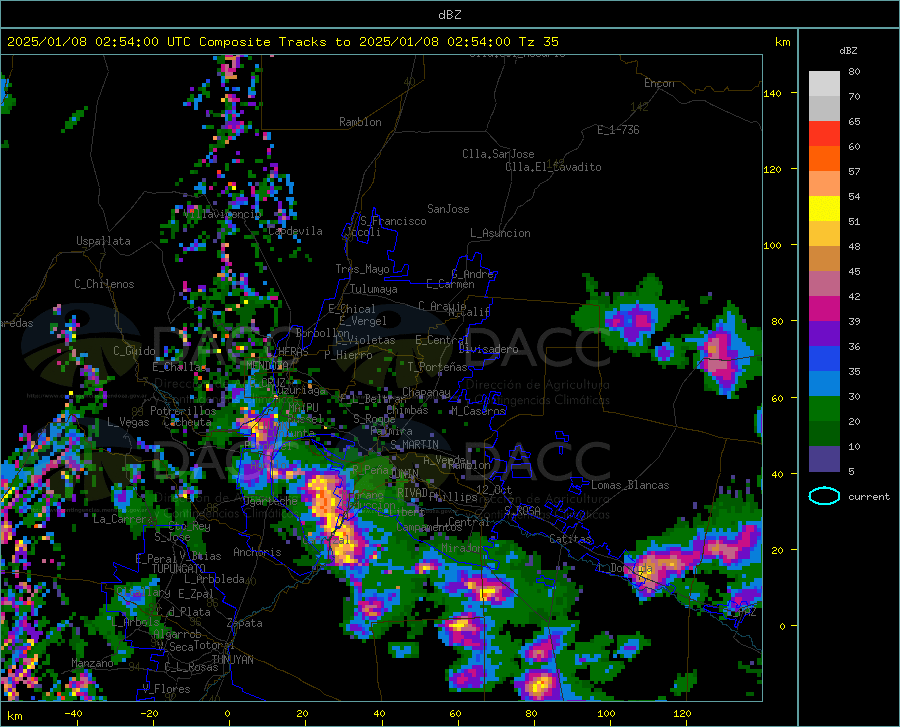Viewport: 900px width, 727px height.
Task: Click the 'Potrerillos' map label
Action: 183,411
